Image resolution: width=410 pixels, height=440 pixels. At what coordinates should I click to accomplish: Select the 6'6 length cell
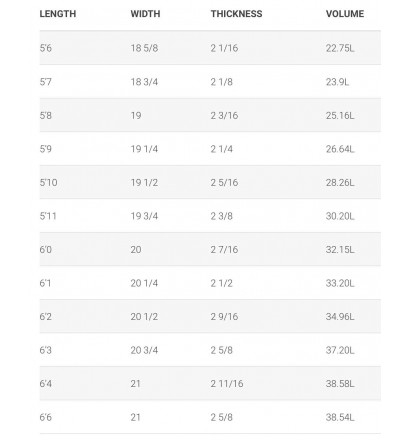tap(46, 417)
